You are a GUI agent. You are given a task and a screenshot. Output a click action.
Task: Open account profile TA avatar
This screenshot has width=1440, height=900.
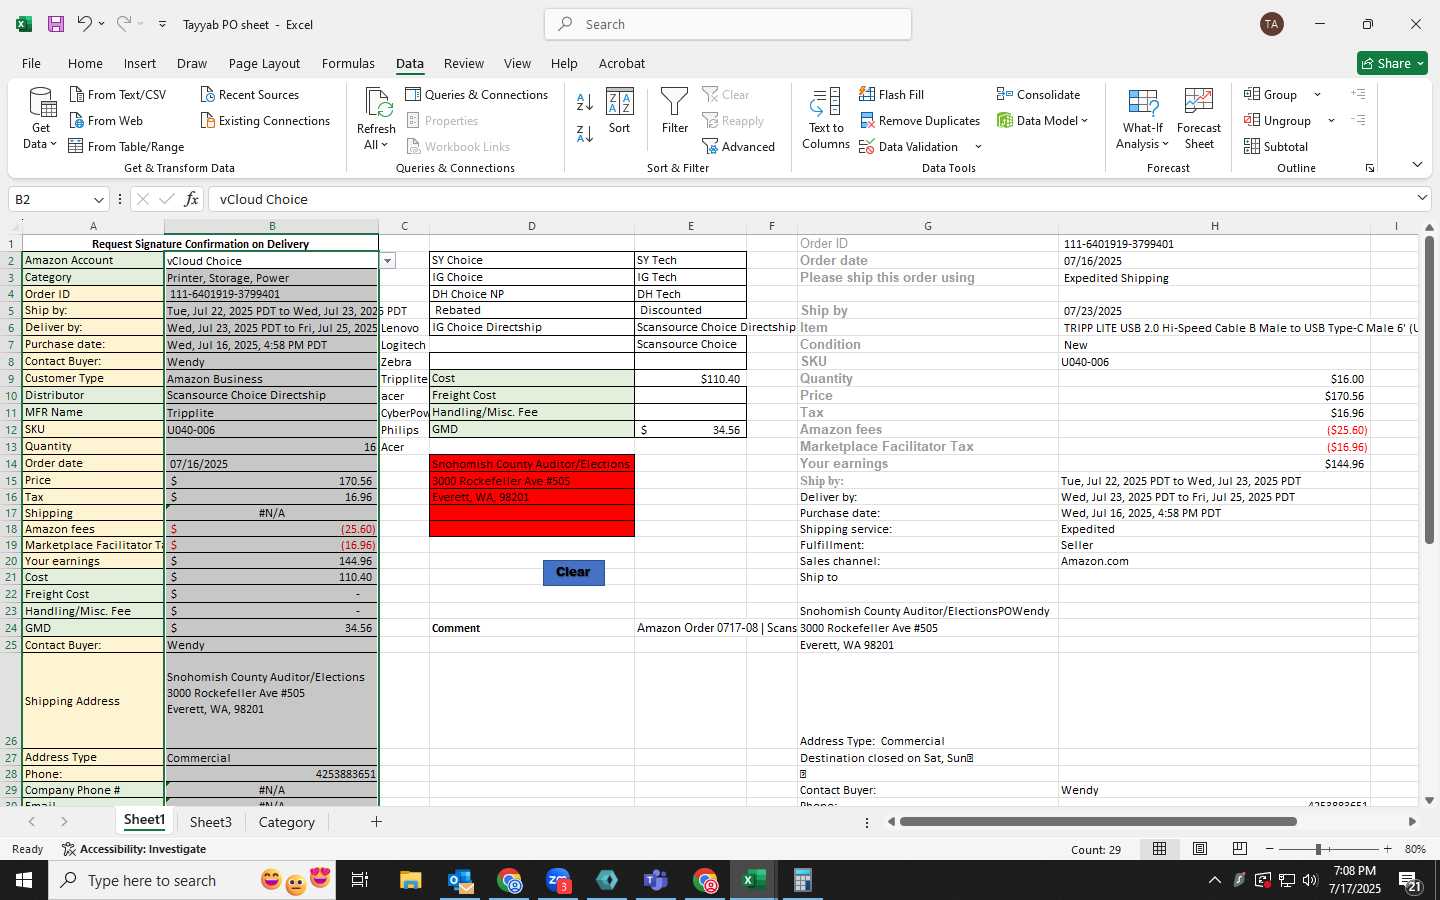coord(1272,24)
